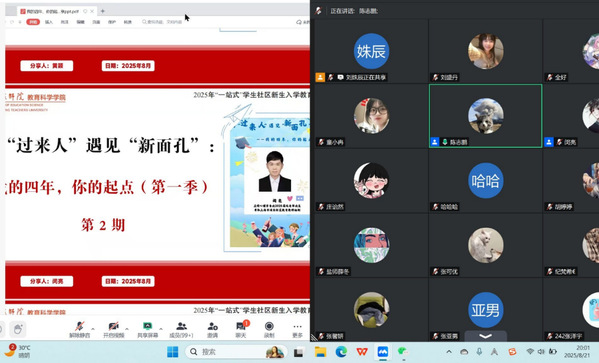The width and height of the screenshot is (599, 363).
Task: Open the chat (聊天) with unread badge
Action: click(241, 329)
